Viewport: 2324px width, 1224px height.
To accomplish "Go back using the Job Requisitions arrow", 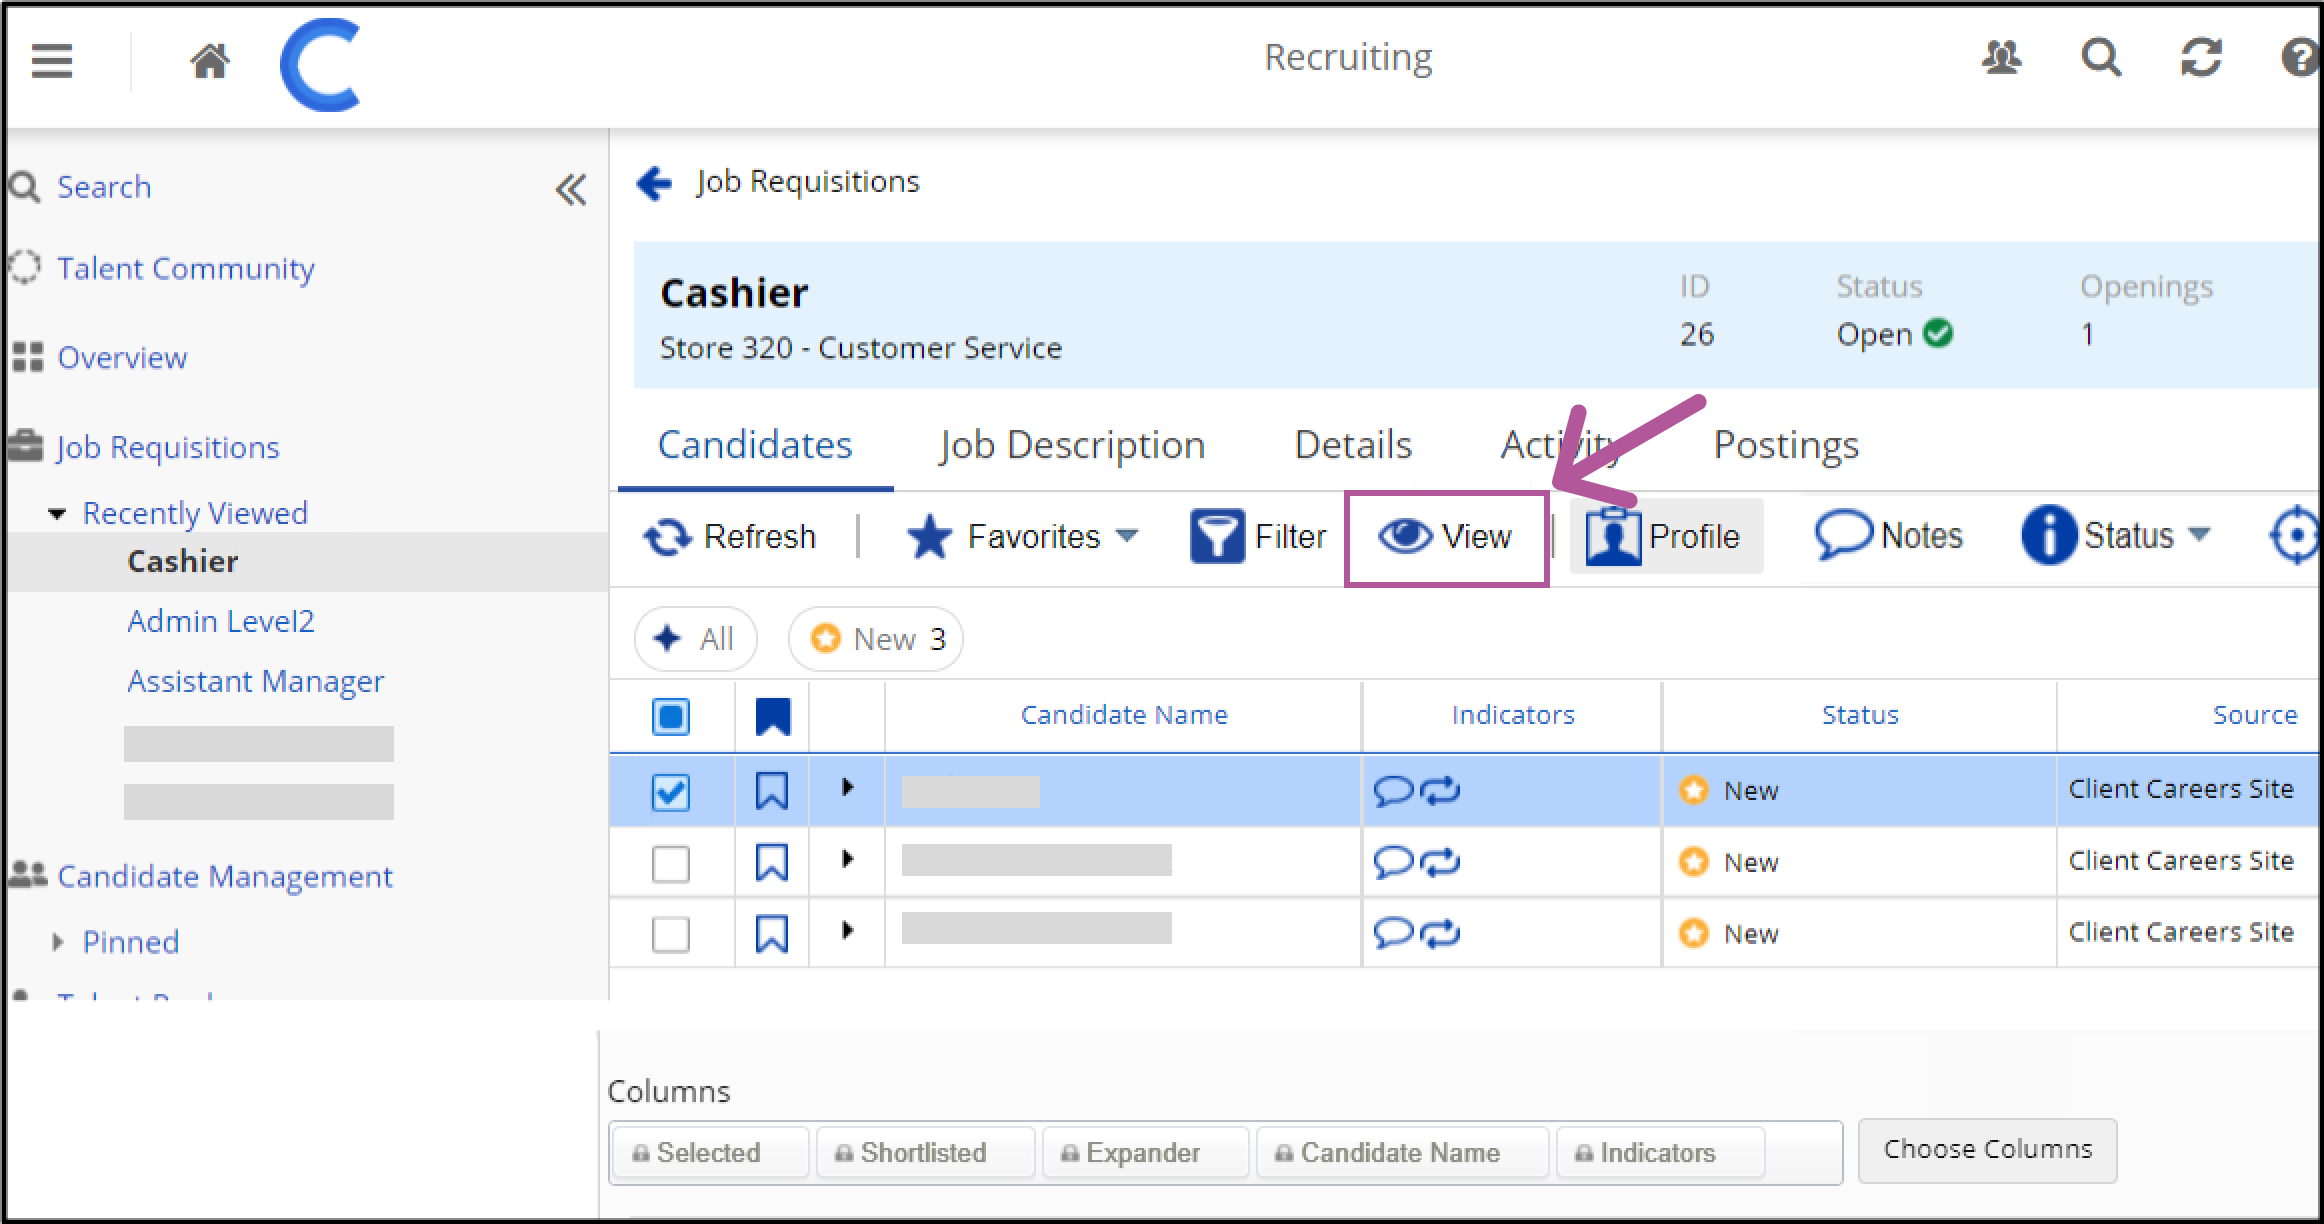I will click(x=655, y=183).
